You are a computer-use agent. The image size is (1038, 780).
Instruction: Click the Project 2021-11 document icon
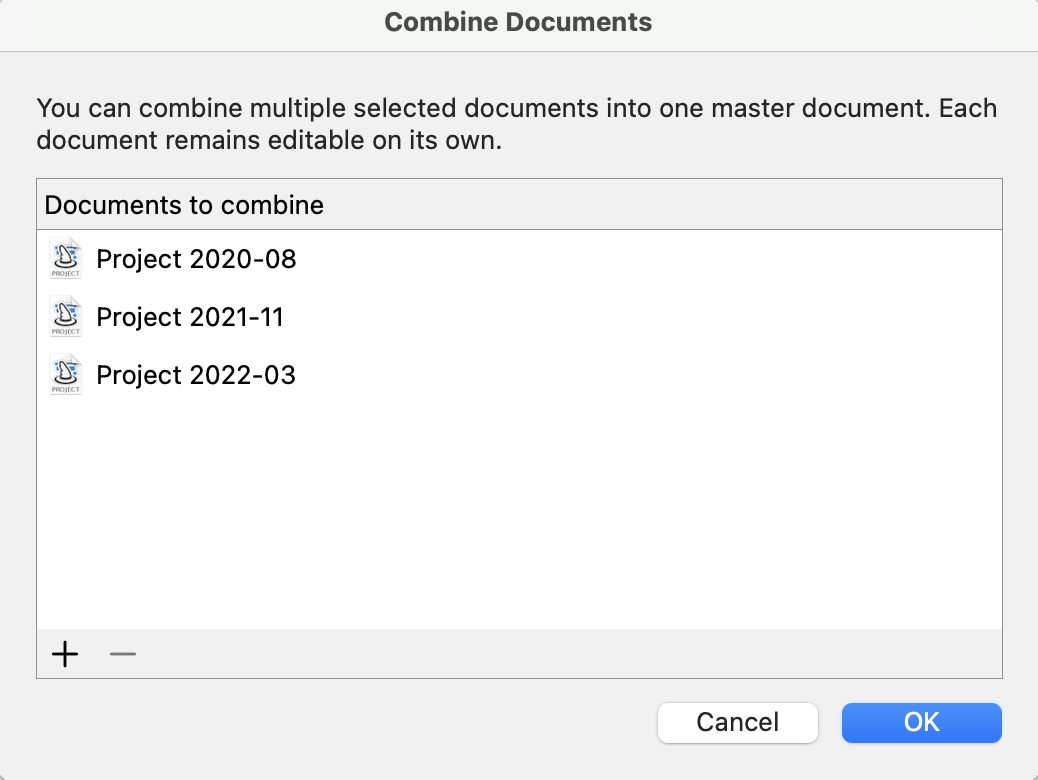[66, 318]
